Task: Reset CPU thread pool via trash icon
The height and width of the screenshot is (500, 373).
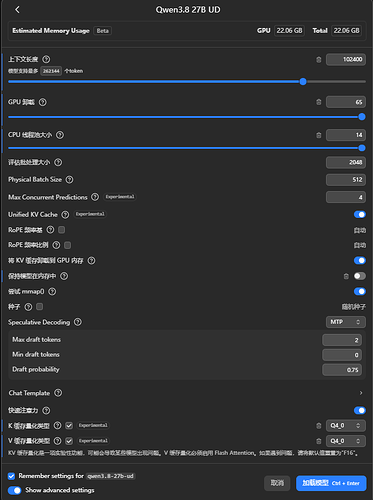Action: pyautogui.click(x=319, y=135)
